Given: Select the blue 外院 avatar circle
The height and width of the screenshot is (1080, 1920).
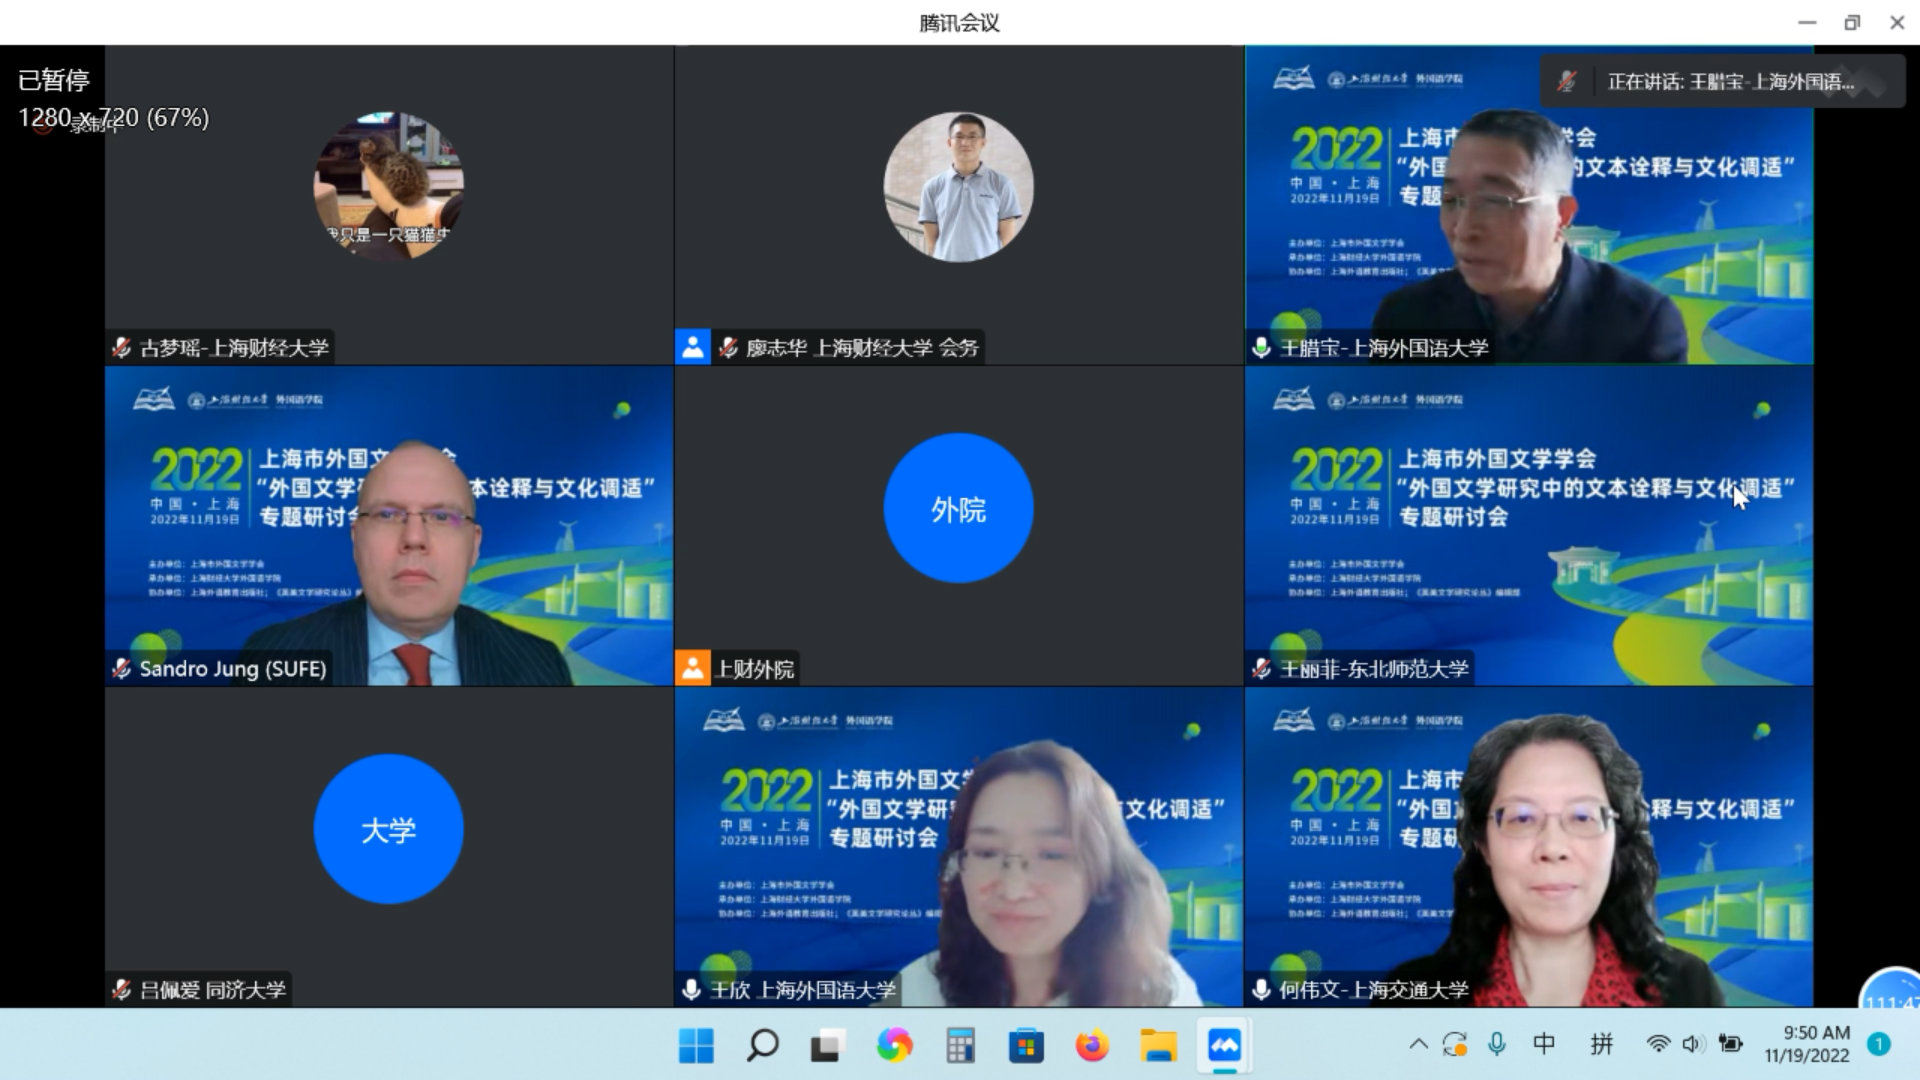Looking at the screenshot, I should [x=959, y=508].
